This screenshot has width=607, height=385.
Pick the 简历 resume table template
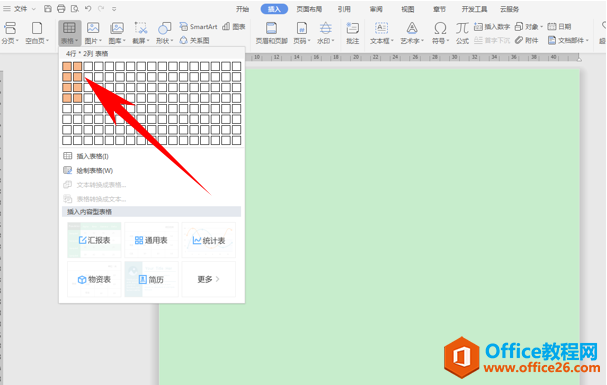(151, 279)
